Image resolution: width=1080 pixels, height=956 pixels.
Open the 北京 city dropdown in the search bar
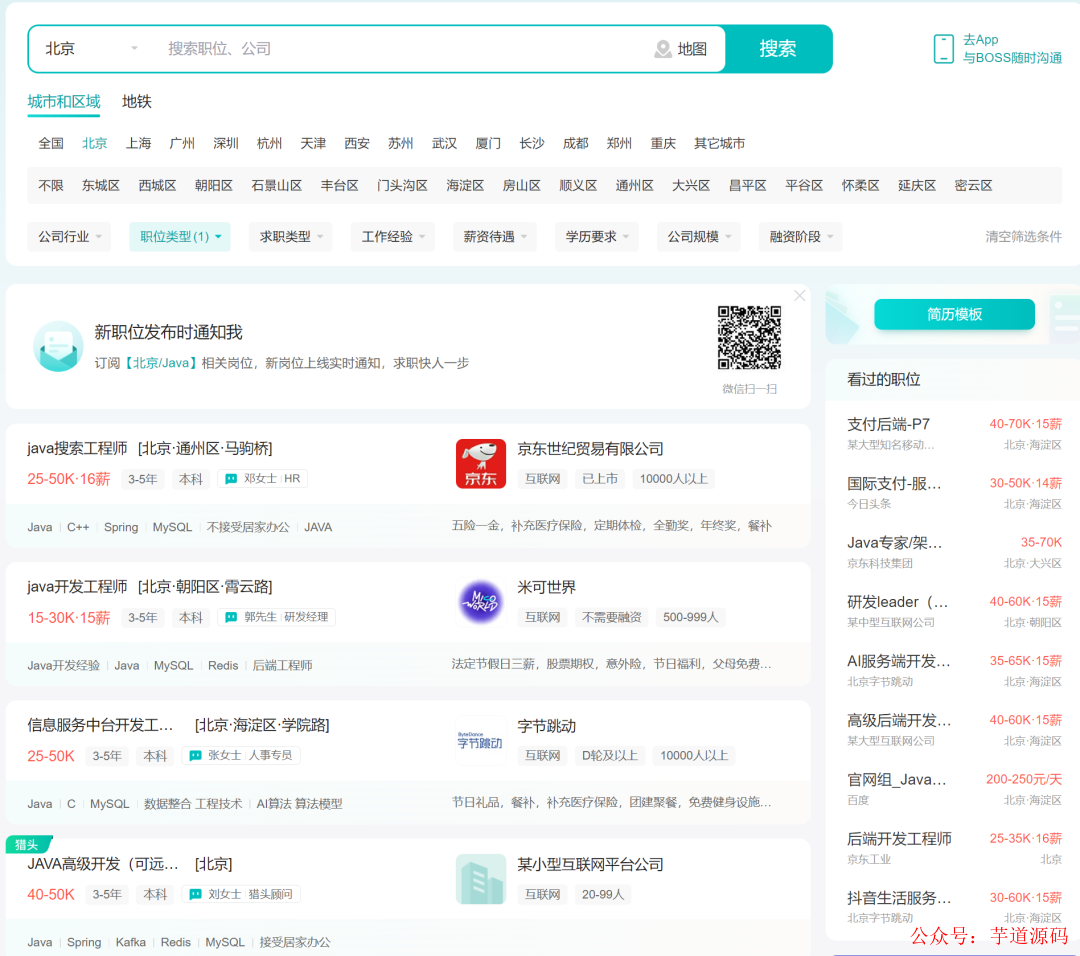(91, 49)
